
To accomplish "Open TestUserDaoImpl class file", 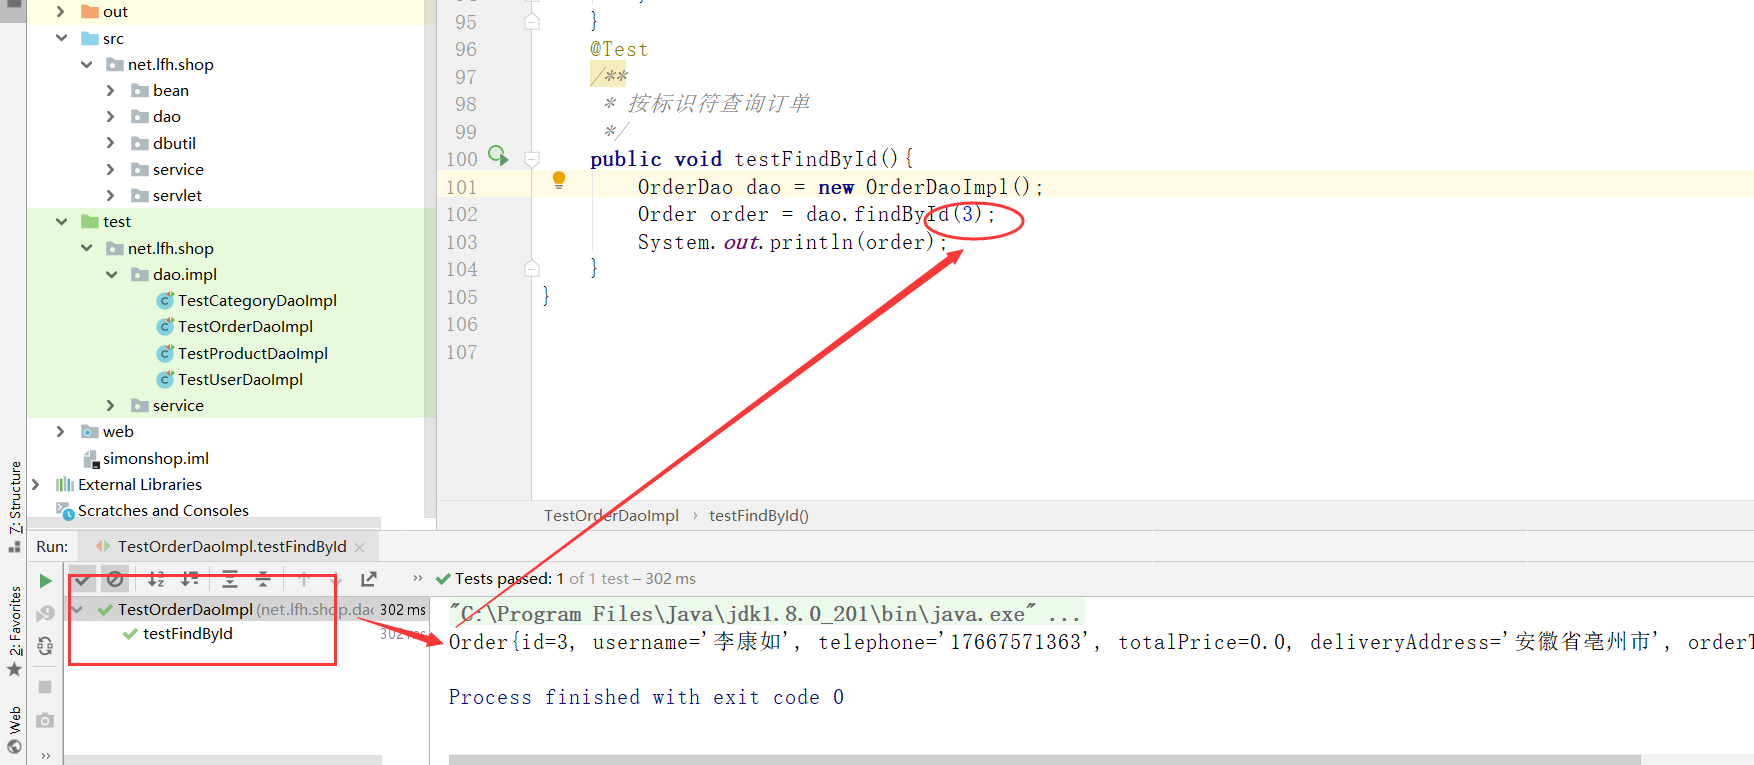I will (x=240, y=379).
